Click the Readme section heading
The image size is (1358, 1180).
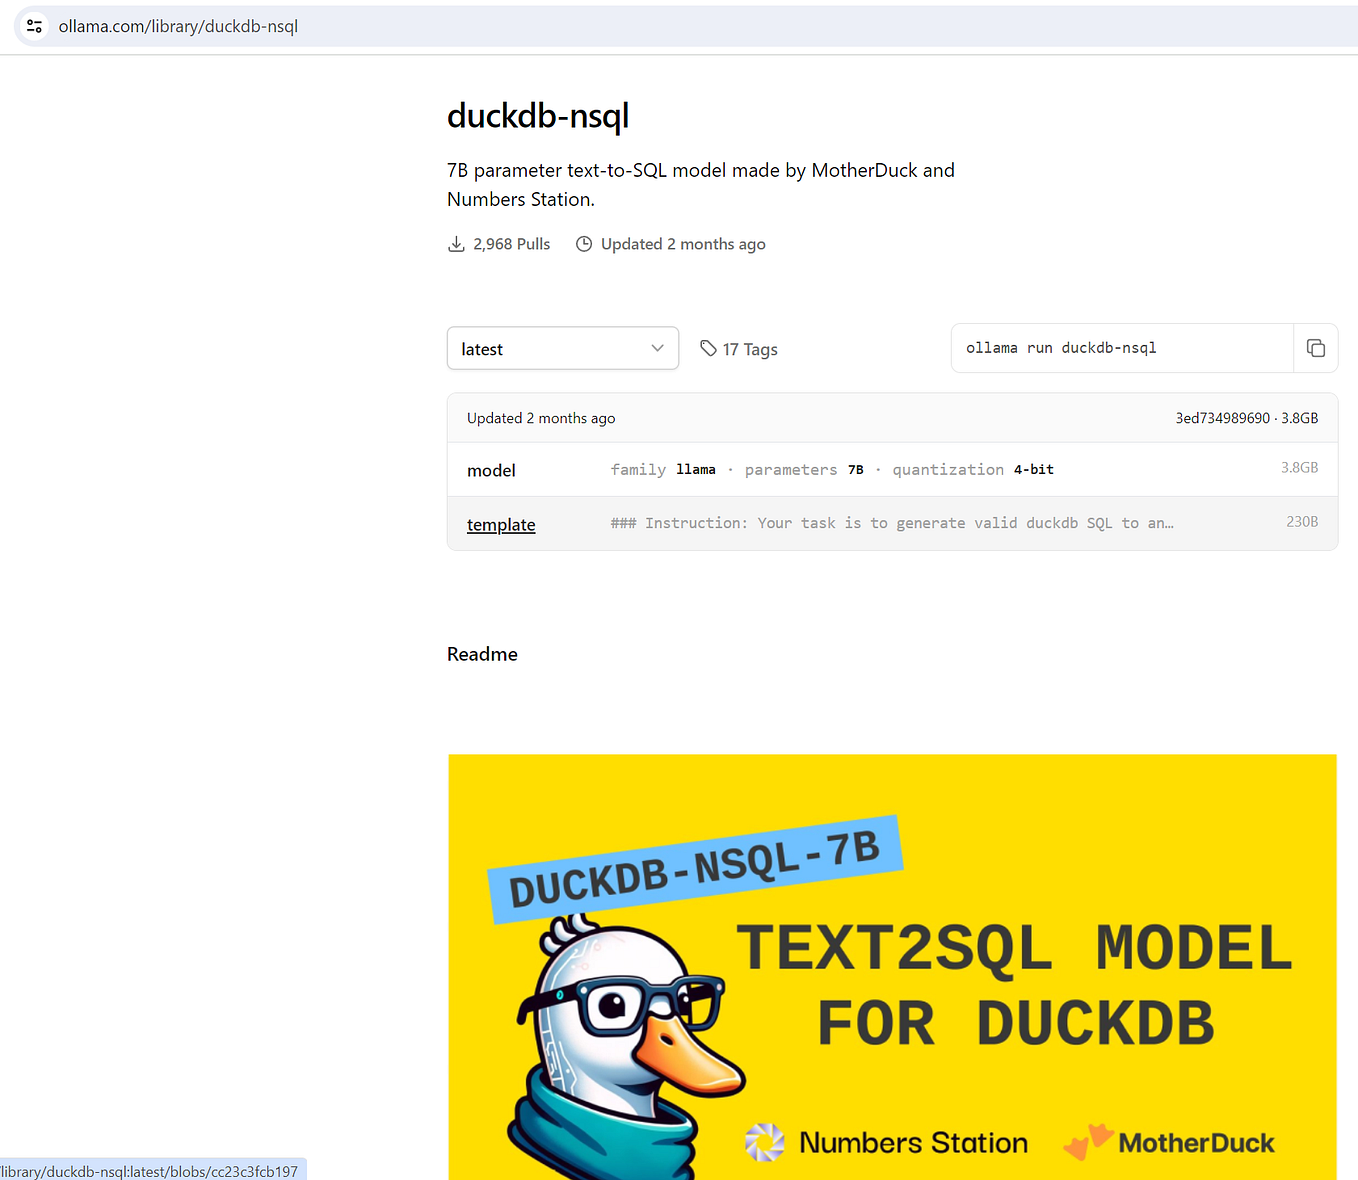[x=482, y=654]
